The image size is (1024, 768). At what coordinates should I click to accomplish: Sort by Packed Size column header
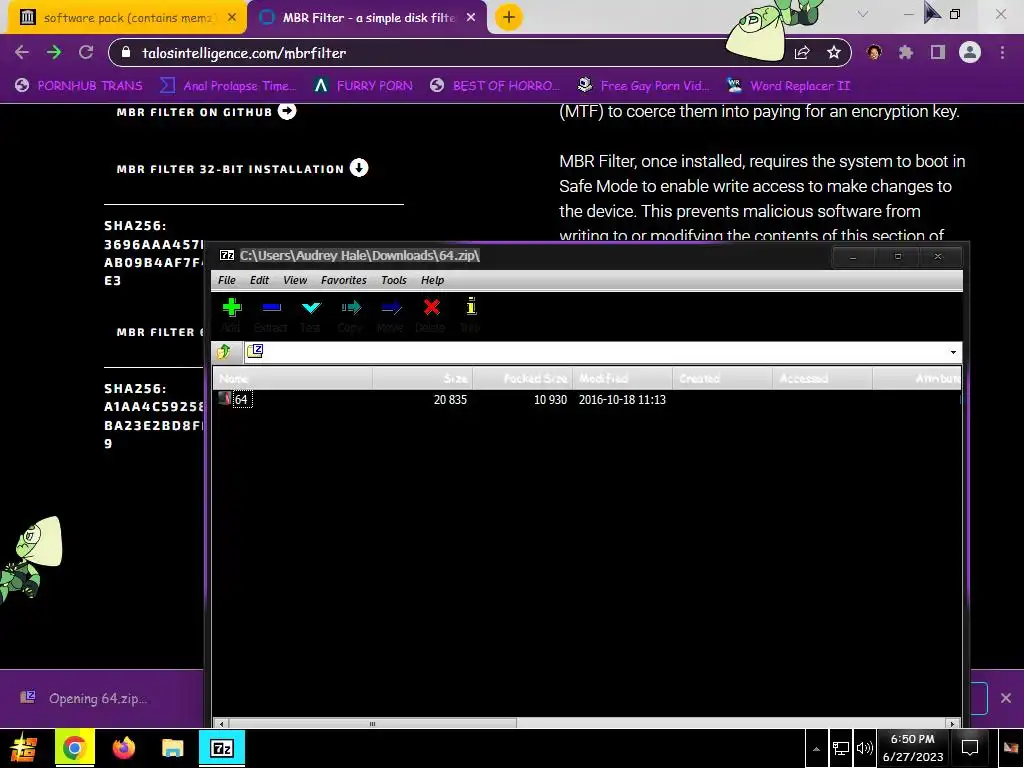(x=522, y=378)
